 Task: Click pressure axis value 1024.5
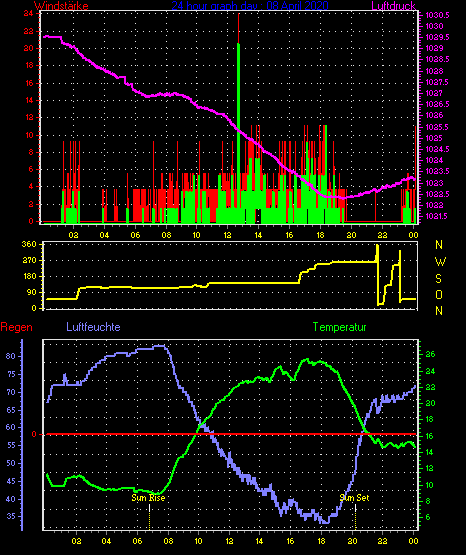(x=437, y=149)
